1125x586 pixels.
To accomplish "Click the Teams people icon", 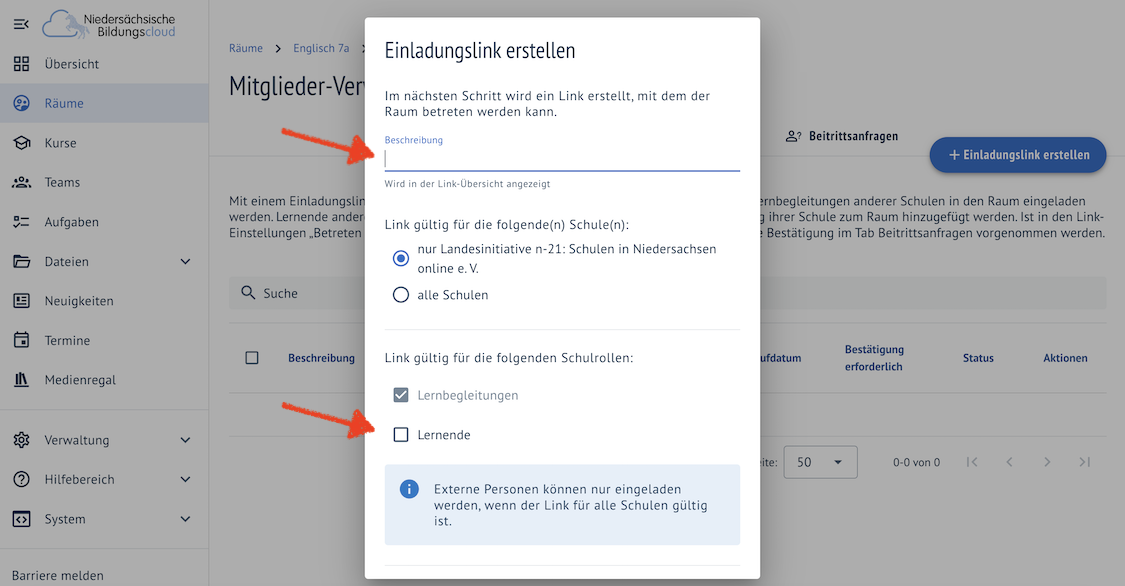I will 22,182.
